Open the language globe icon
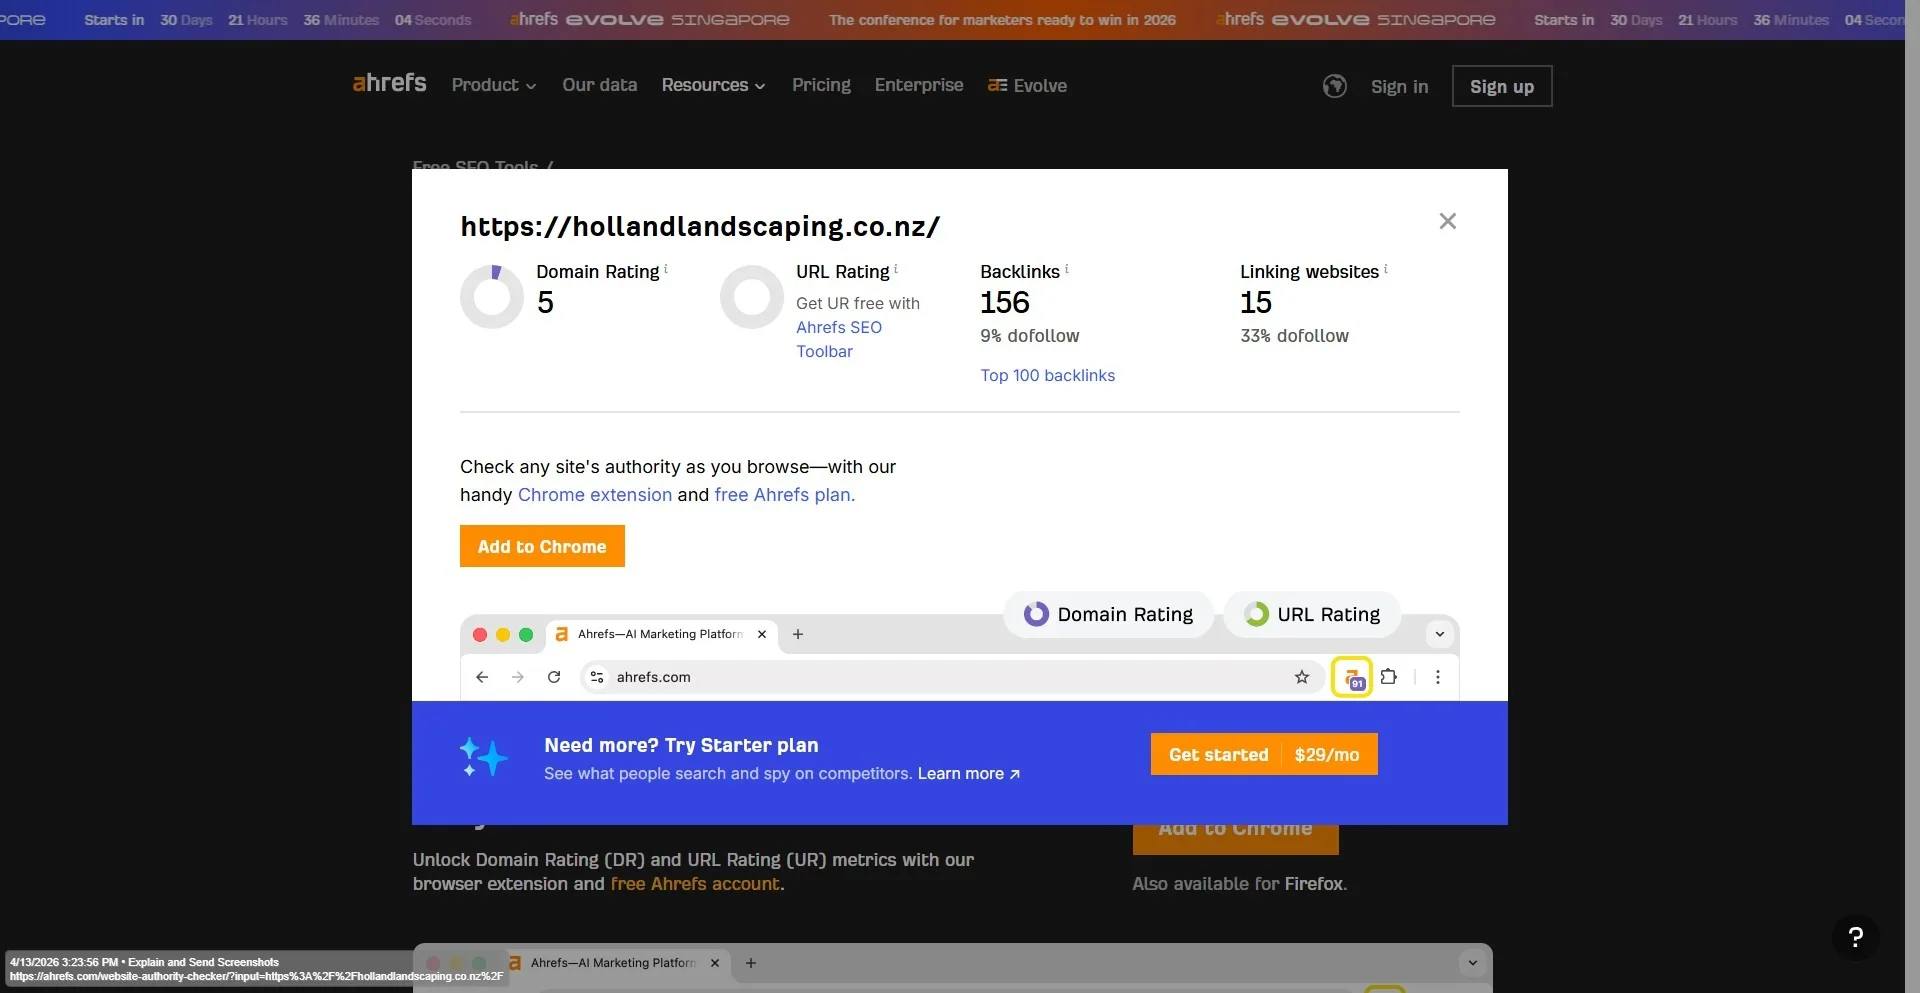Viewport: 1920px width, 993px height. click(1334, 86)
